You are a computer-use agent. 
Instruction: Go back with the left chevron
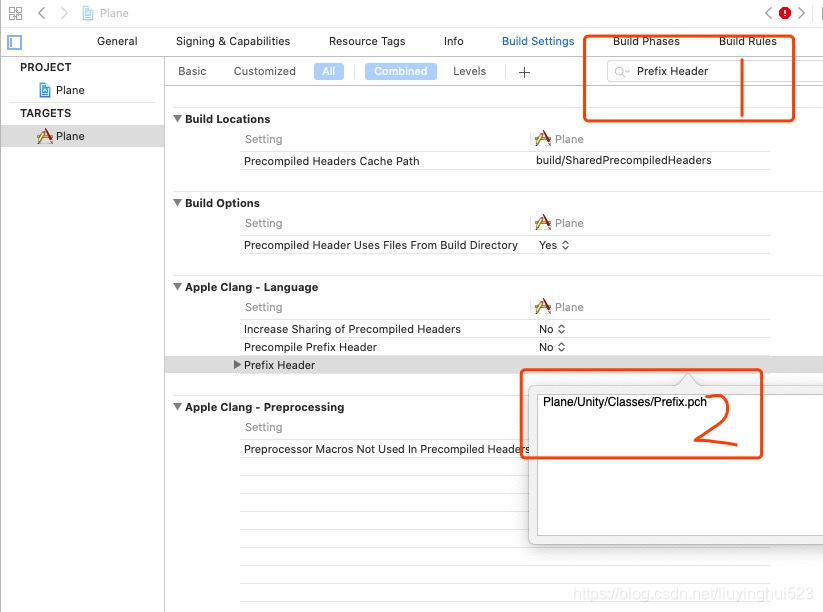41,13
